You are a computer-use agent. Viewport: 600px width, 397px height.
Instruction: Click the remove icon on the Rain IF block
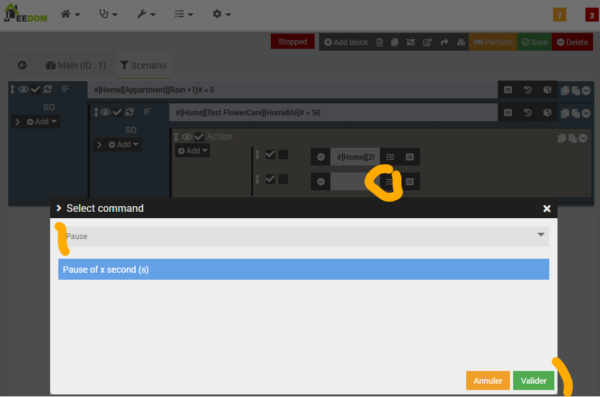[x=586, y=91]
